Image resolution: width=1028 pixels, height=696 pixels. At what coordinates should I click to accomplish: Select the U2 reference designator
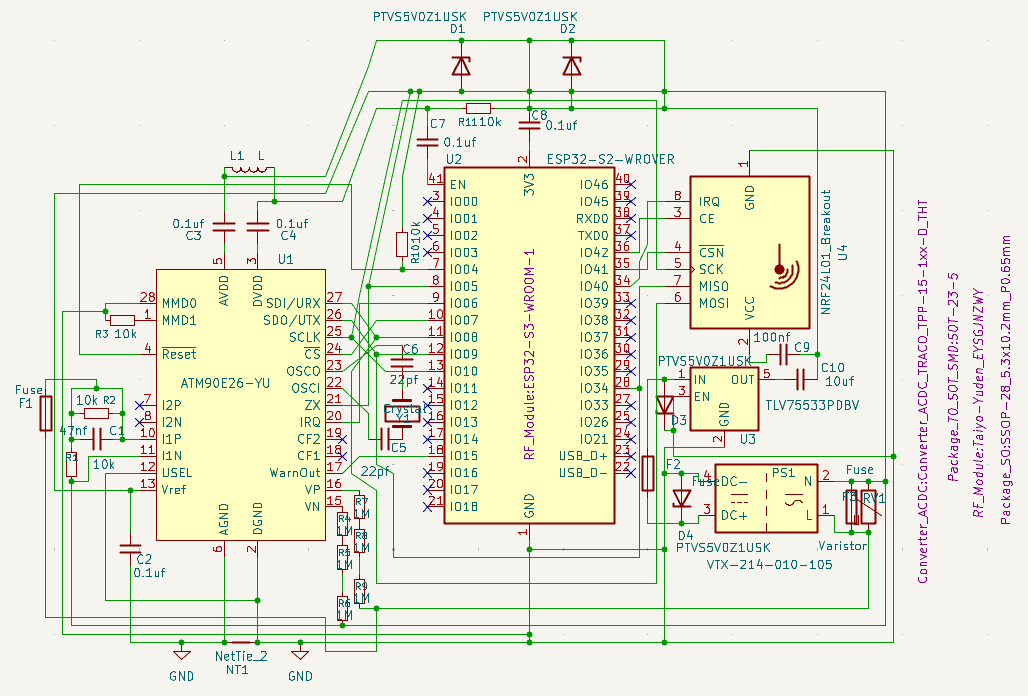point(454,159)
